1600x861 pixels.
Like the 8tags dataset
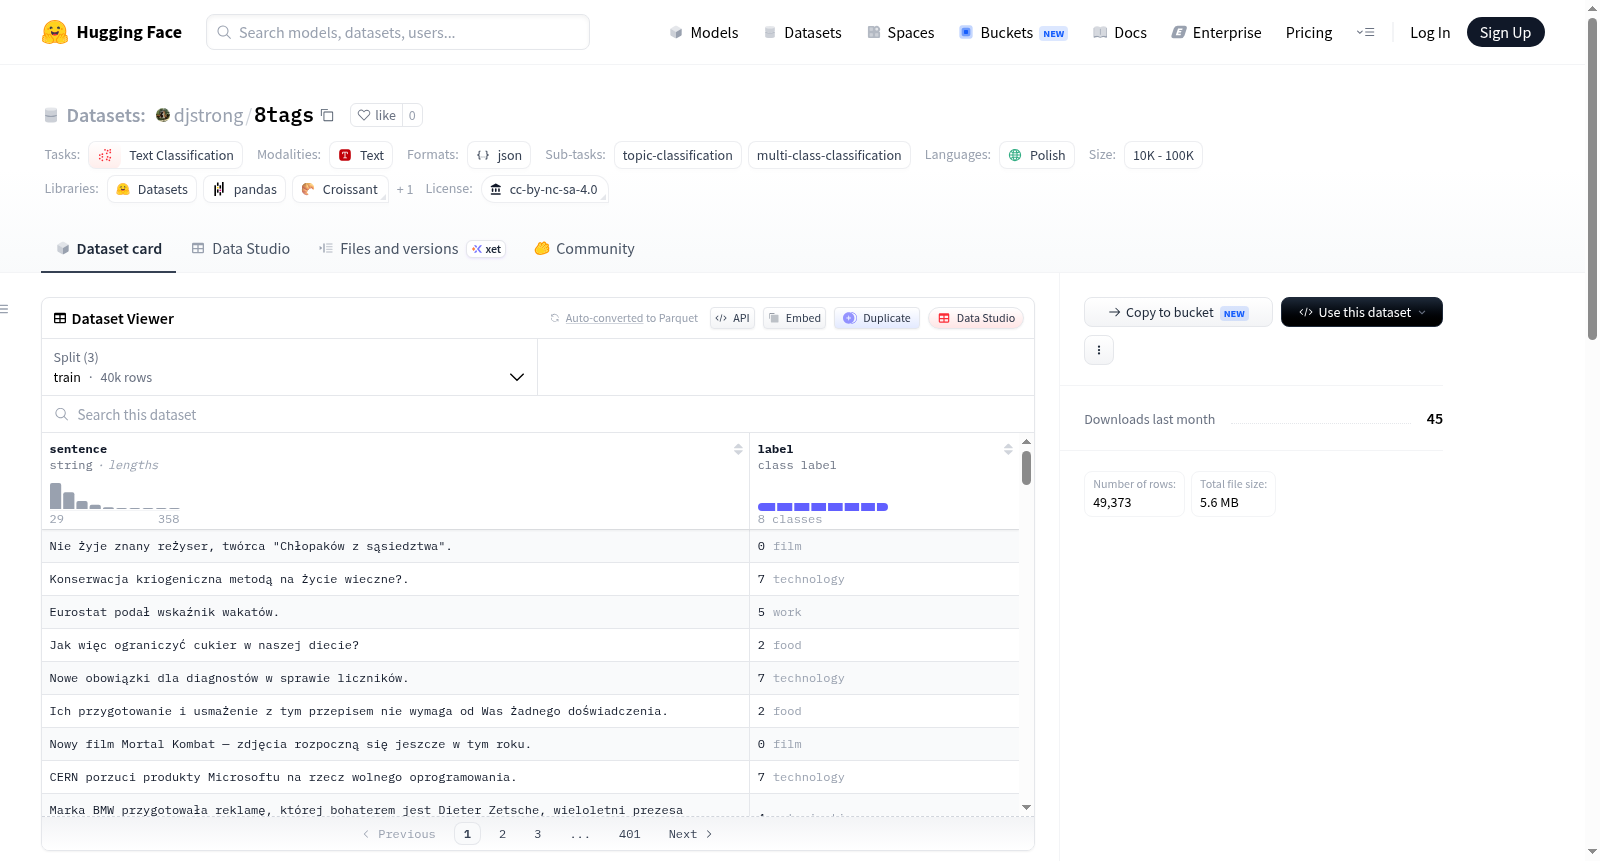click(x=377, y=115)
